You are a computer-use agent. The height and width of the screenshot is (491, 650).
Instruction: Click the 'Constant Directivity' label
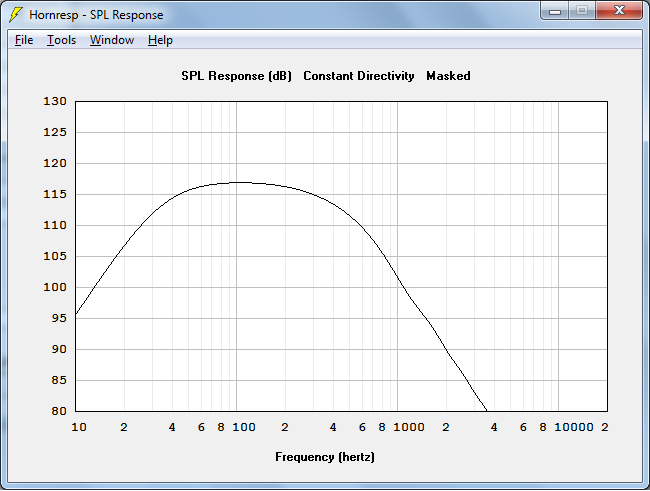[359, 76]
